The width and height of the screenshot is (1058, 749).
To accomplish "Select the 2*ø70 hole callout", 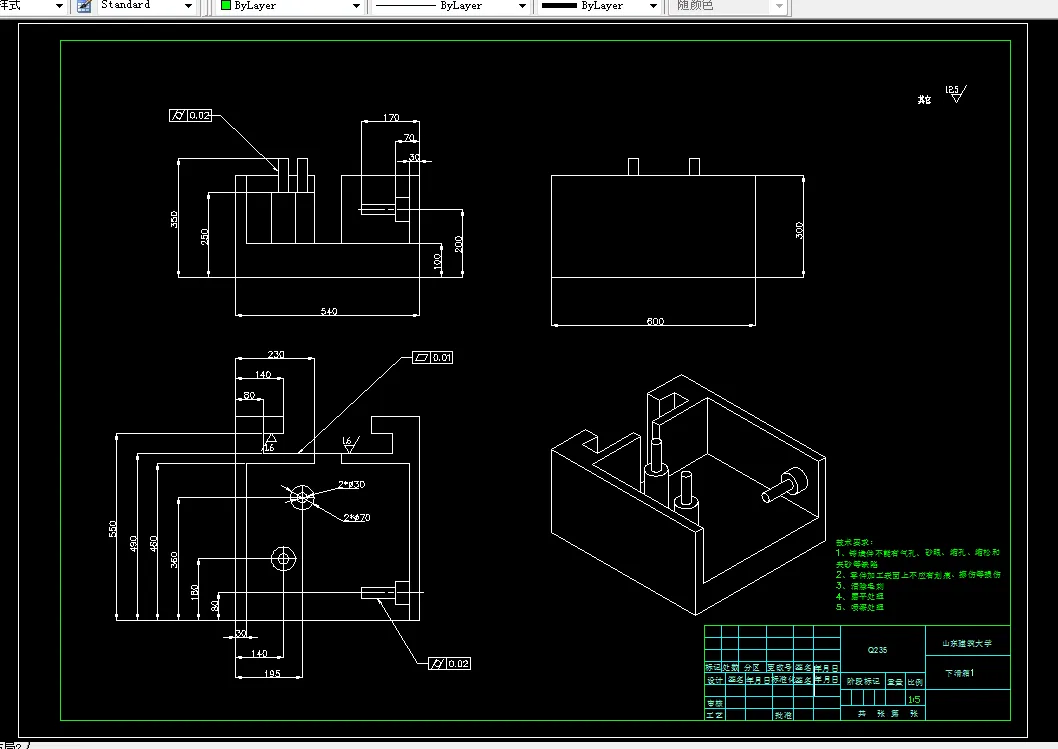I will coord(357,518).
